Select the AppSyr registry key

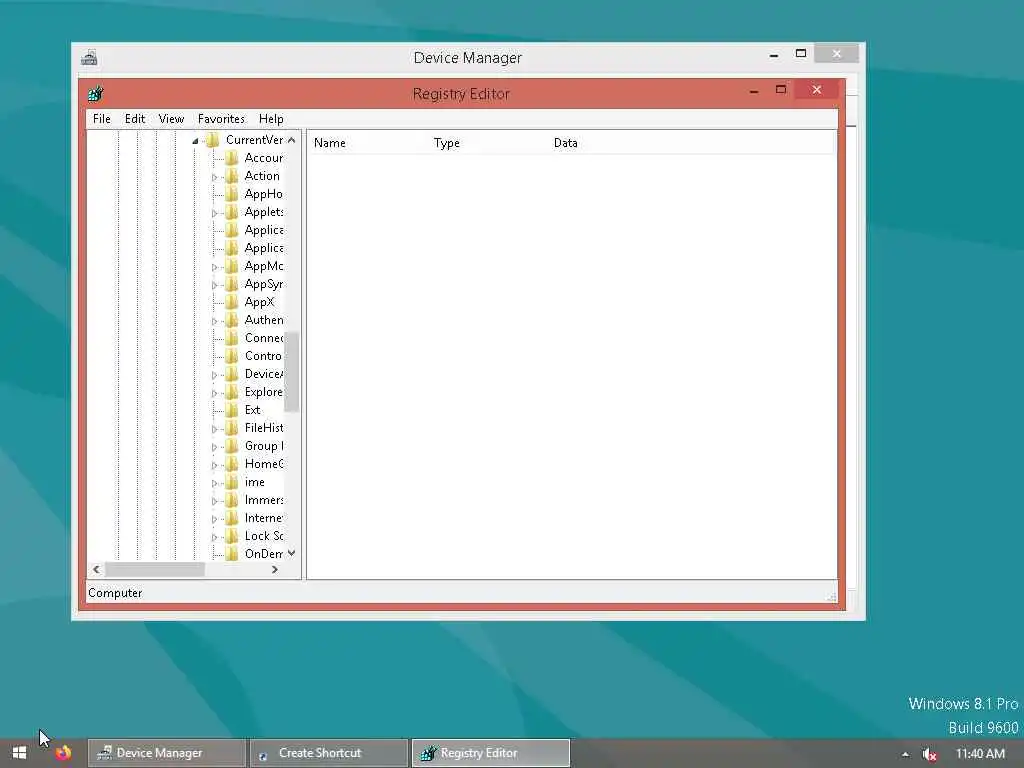coord(264,284)
